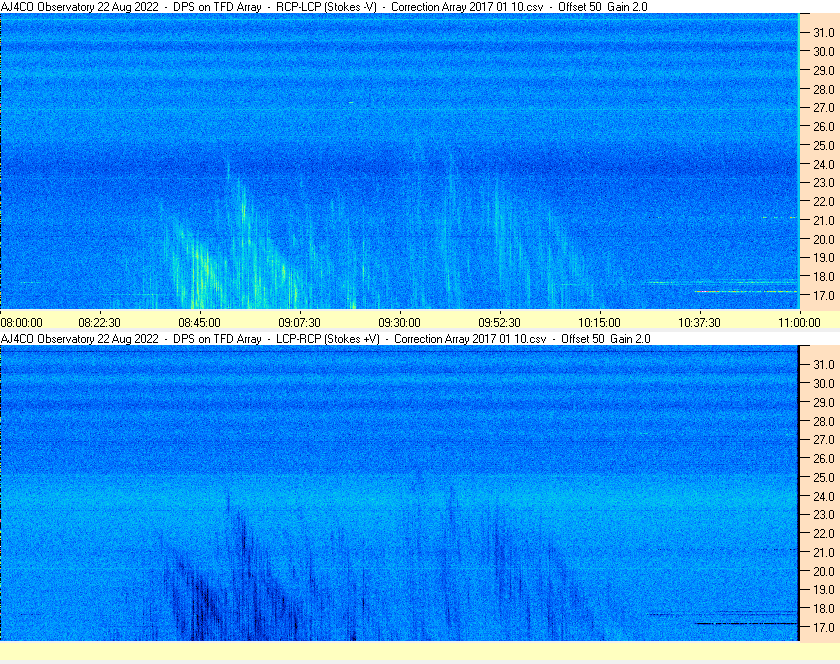The width and height of the screenshot is (840, 664).
Task: Click 'RCP-LCP (Stokes -V)' in upper chart title
Action: click(326, 7)
